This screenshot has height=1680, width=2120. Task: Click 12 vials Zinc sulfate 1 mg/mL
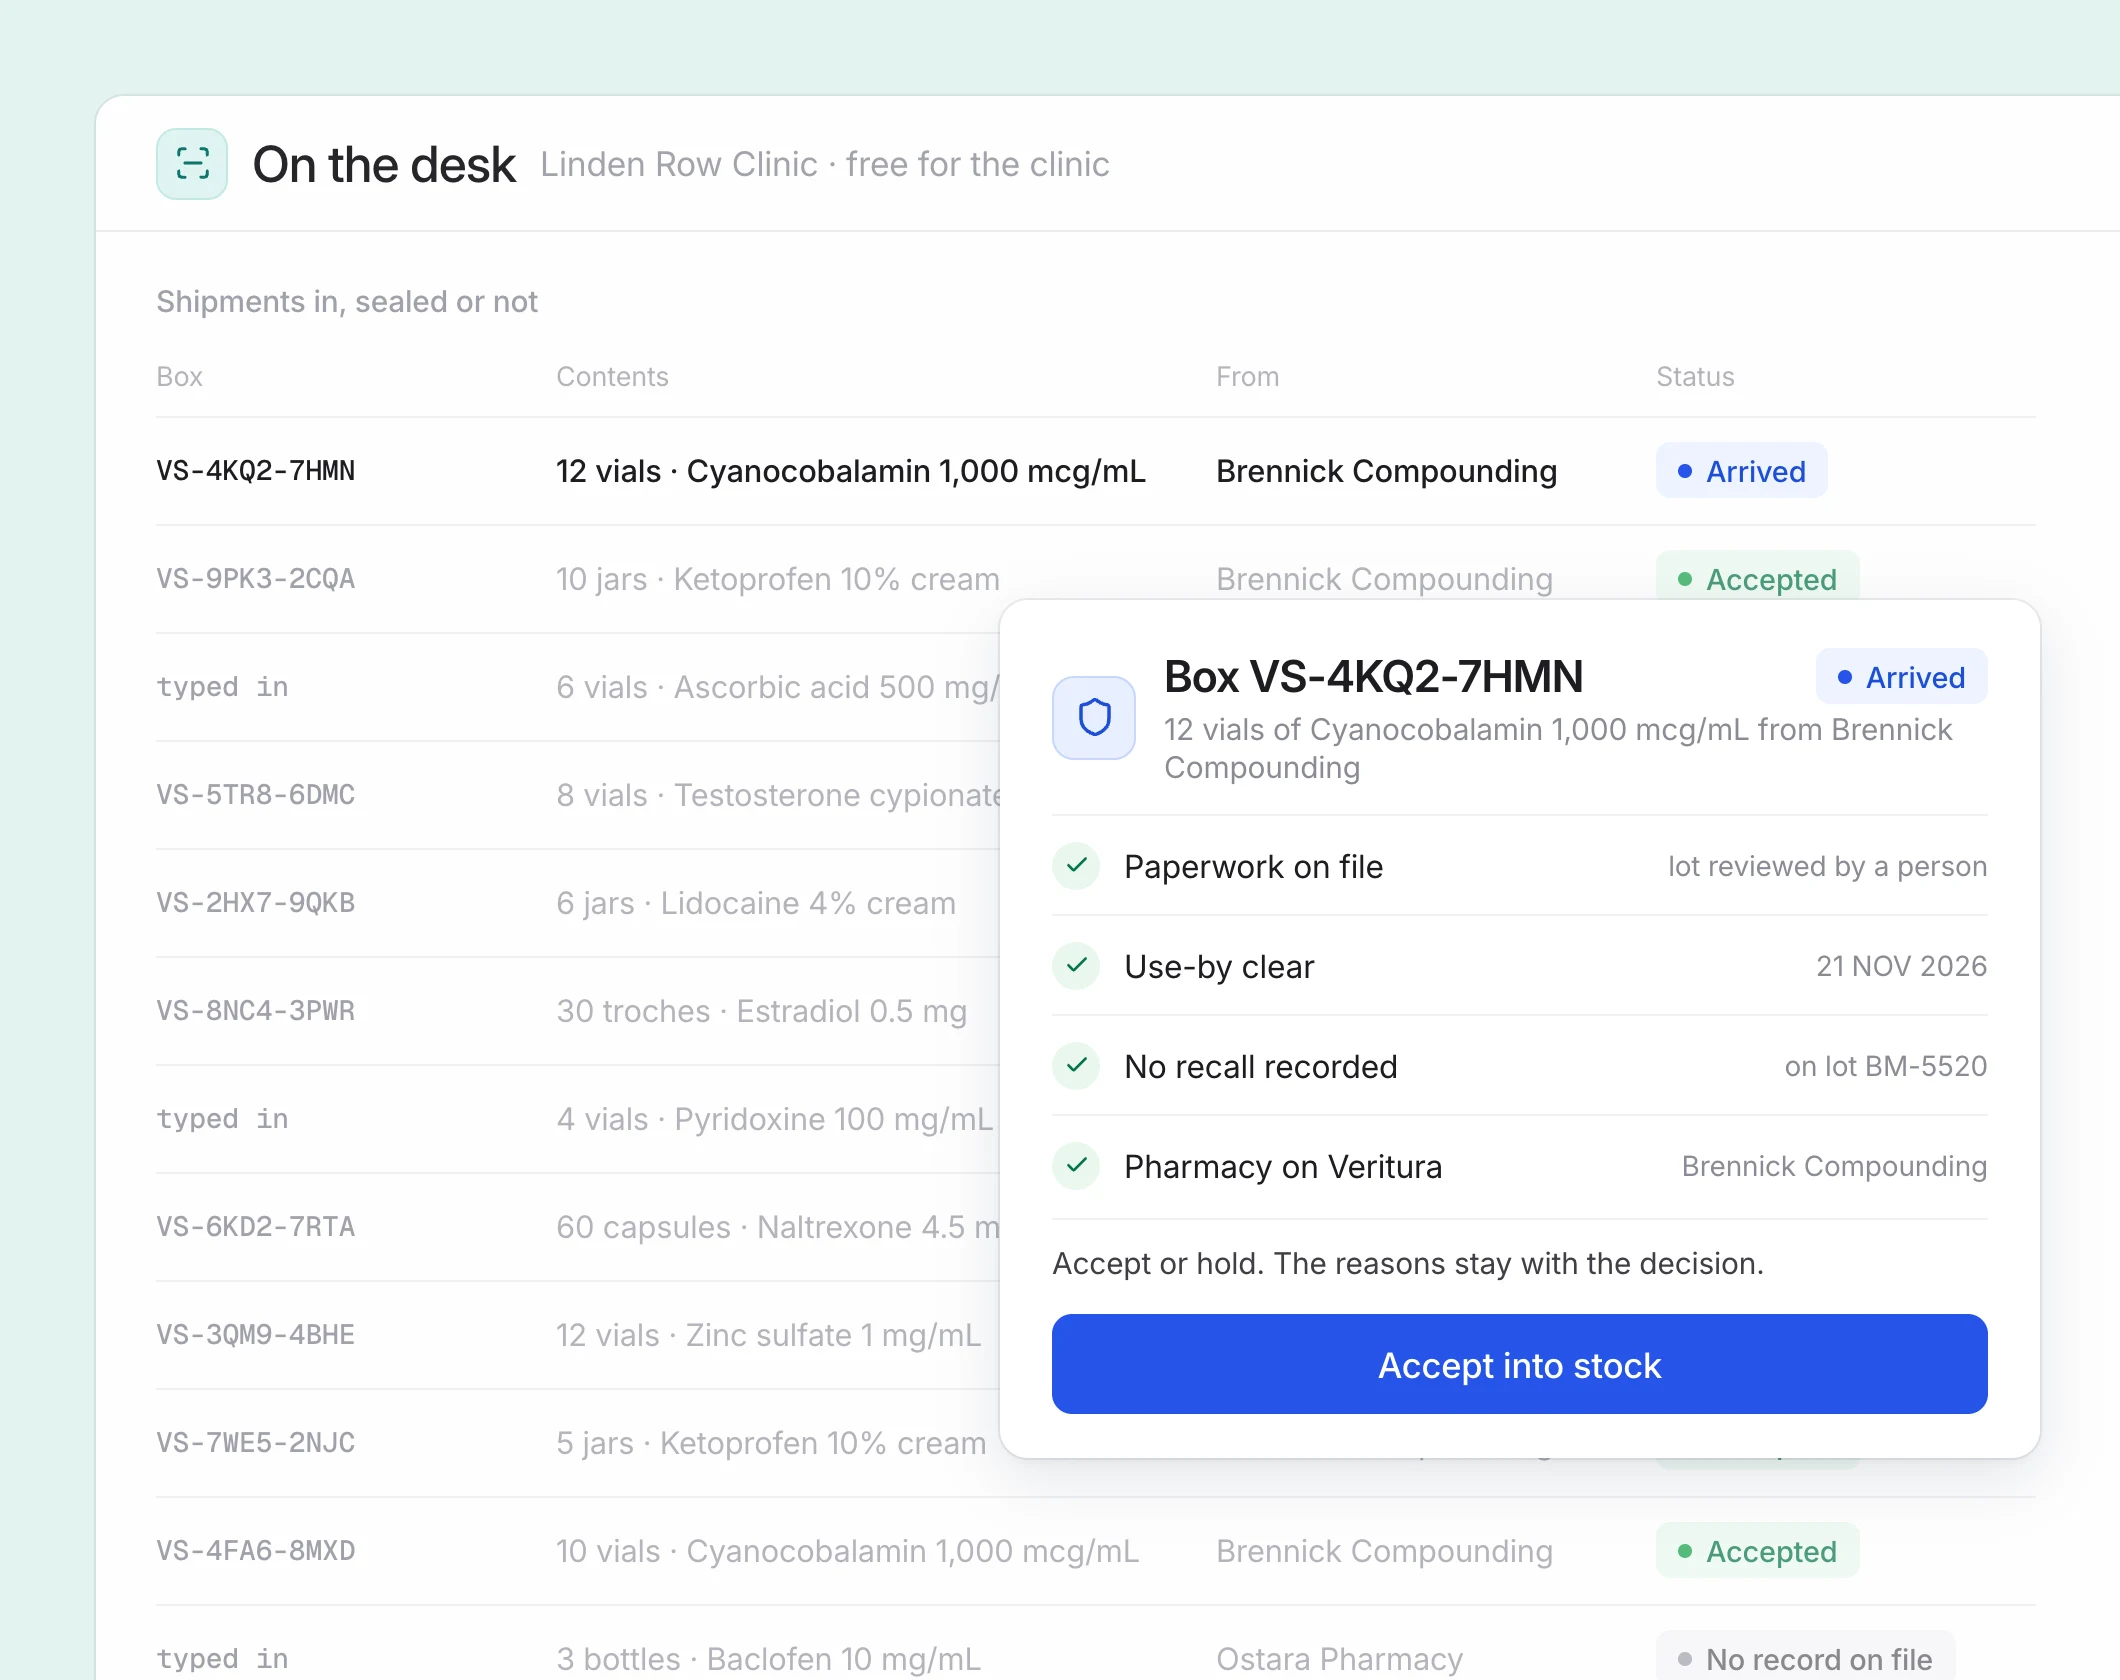pyautogui.click(x=769, y=1335)
